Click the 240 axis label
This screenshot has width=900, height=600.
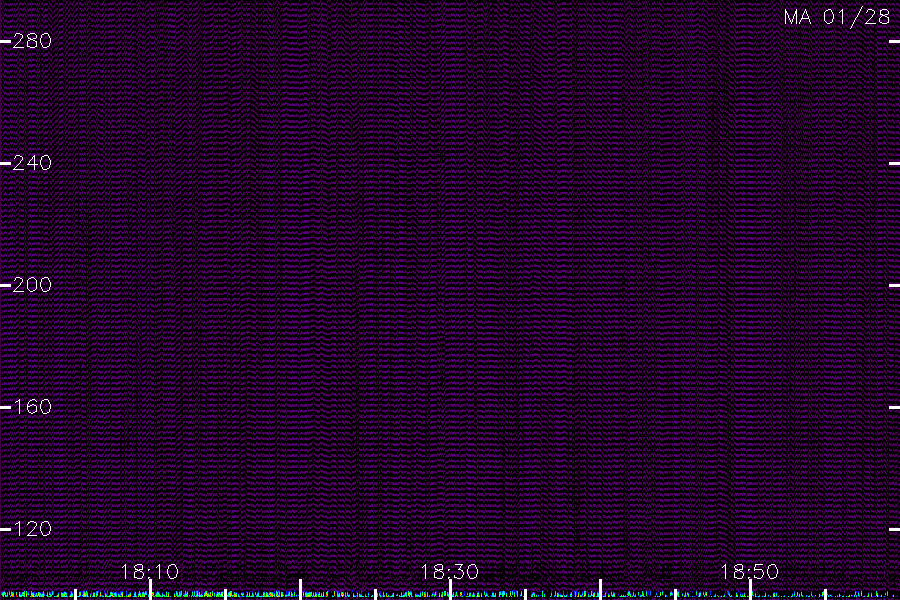32,163
